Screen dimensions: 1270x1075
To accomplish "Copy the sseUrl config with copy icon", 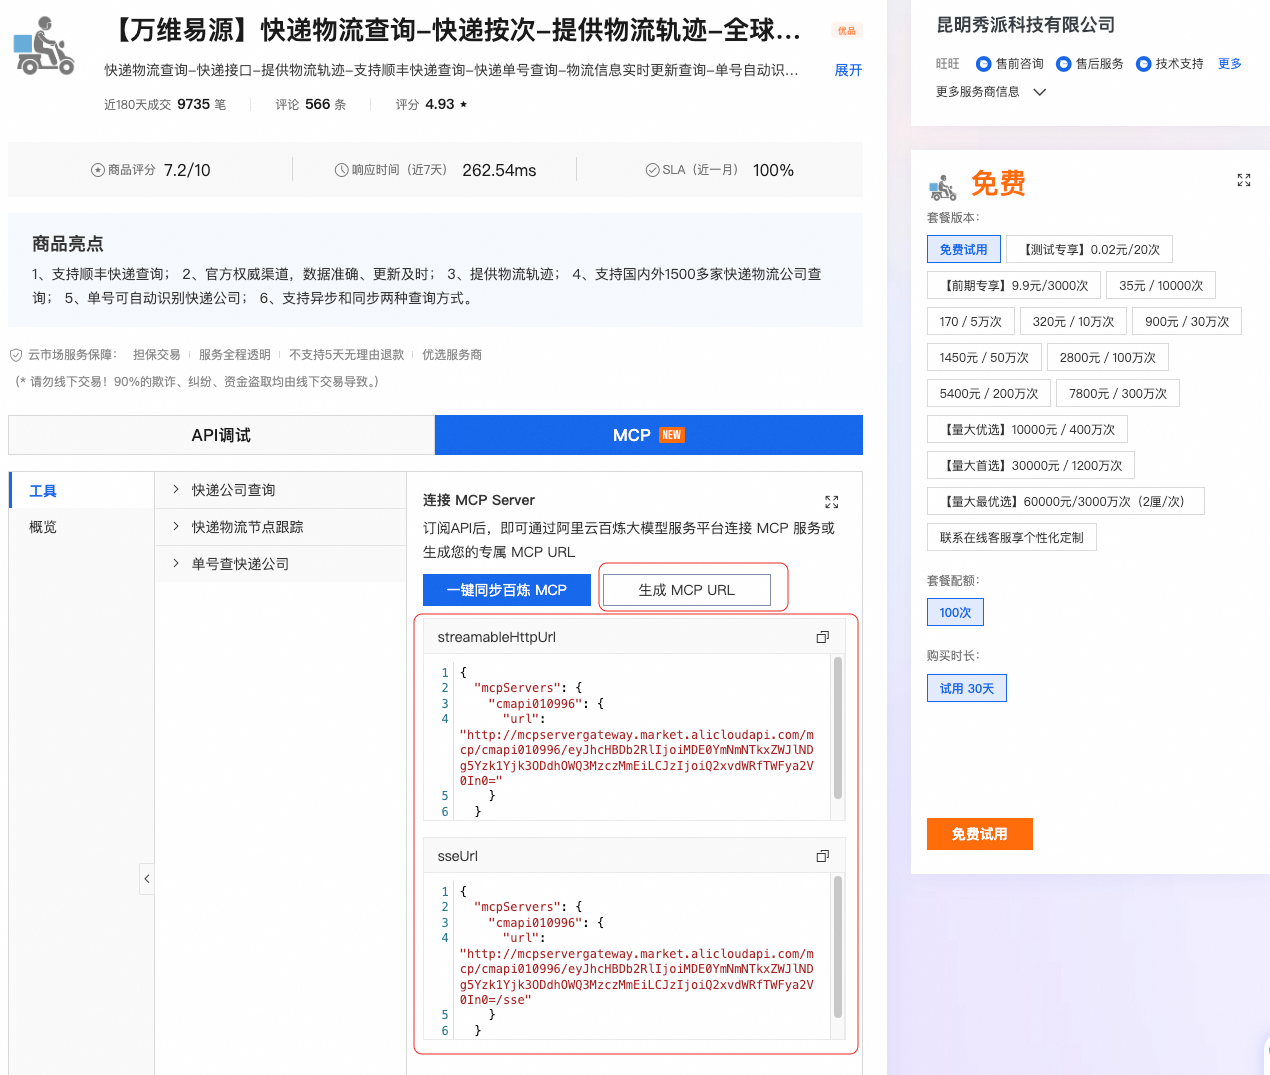I will pos(823,856).
